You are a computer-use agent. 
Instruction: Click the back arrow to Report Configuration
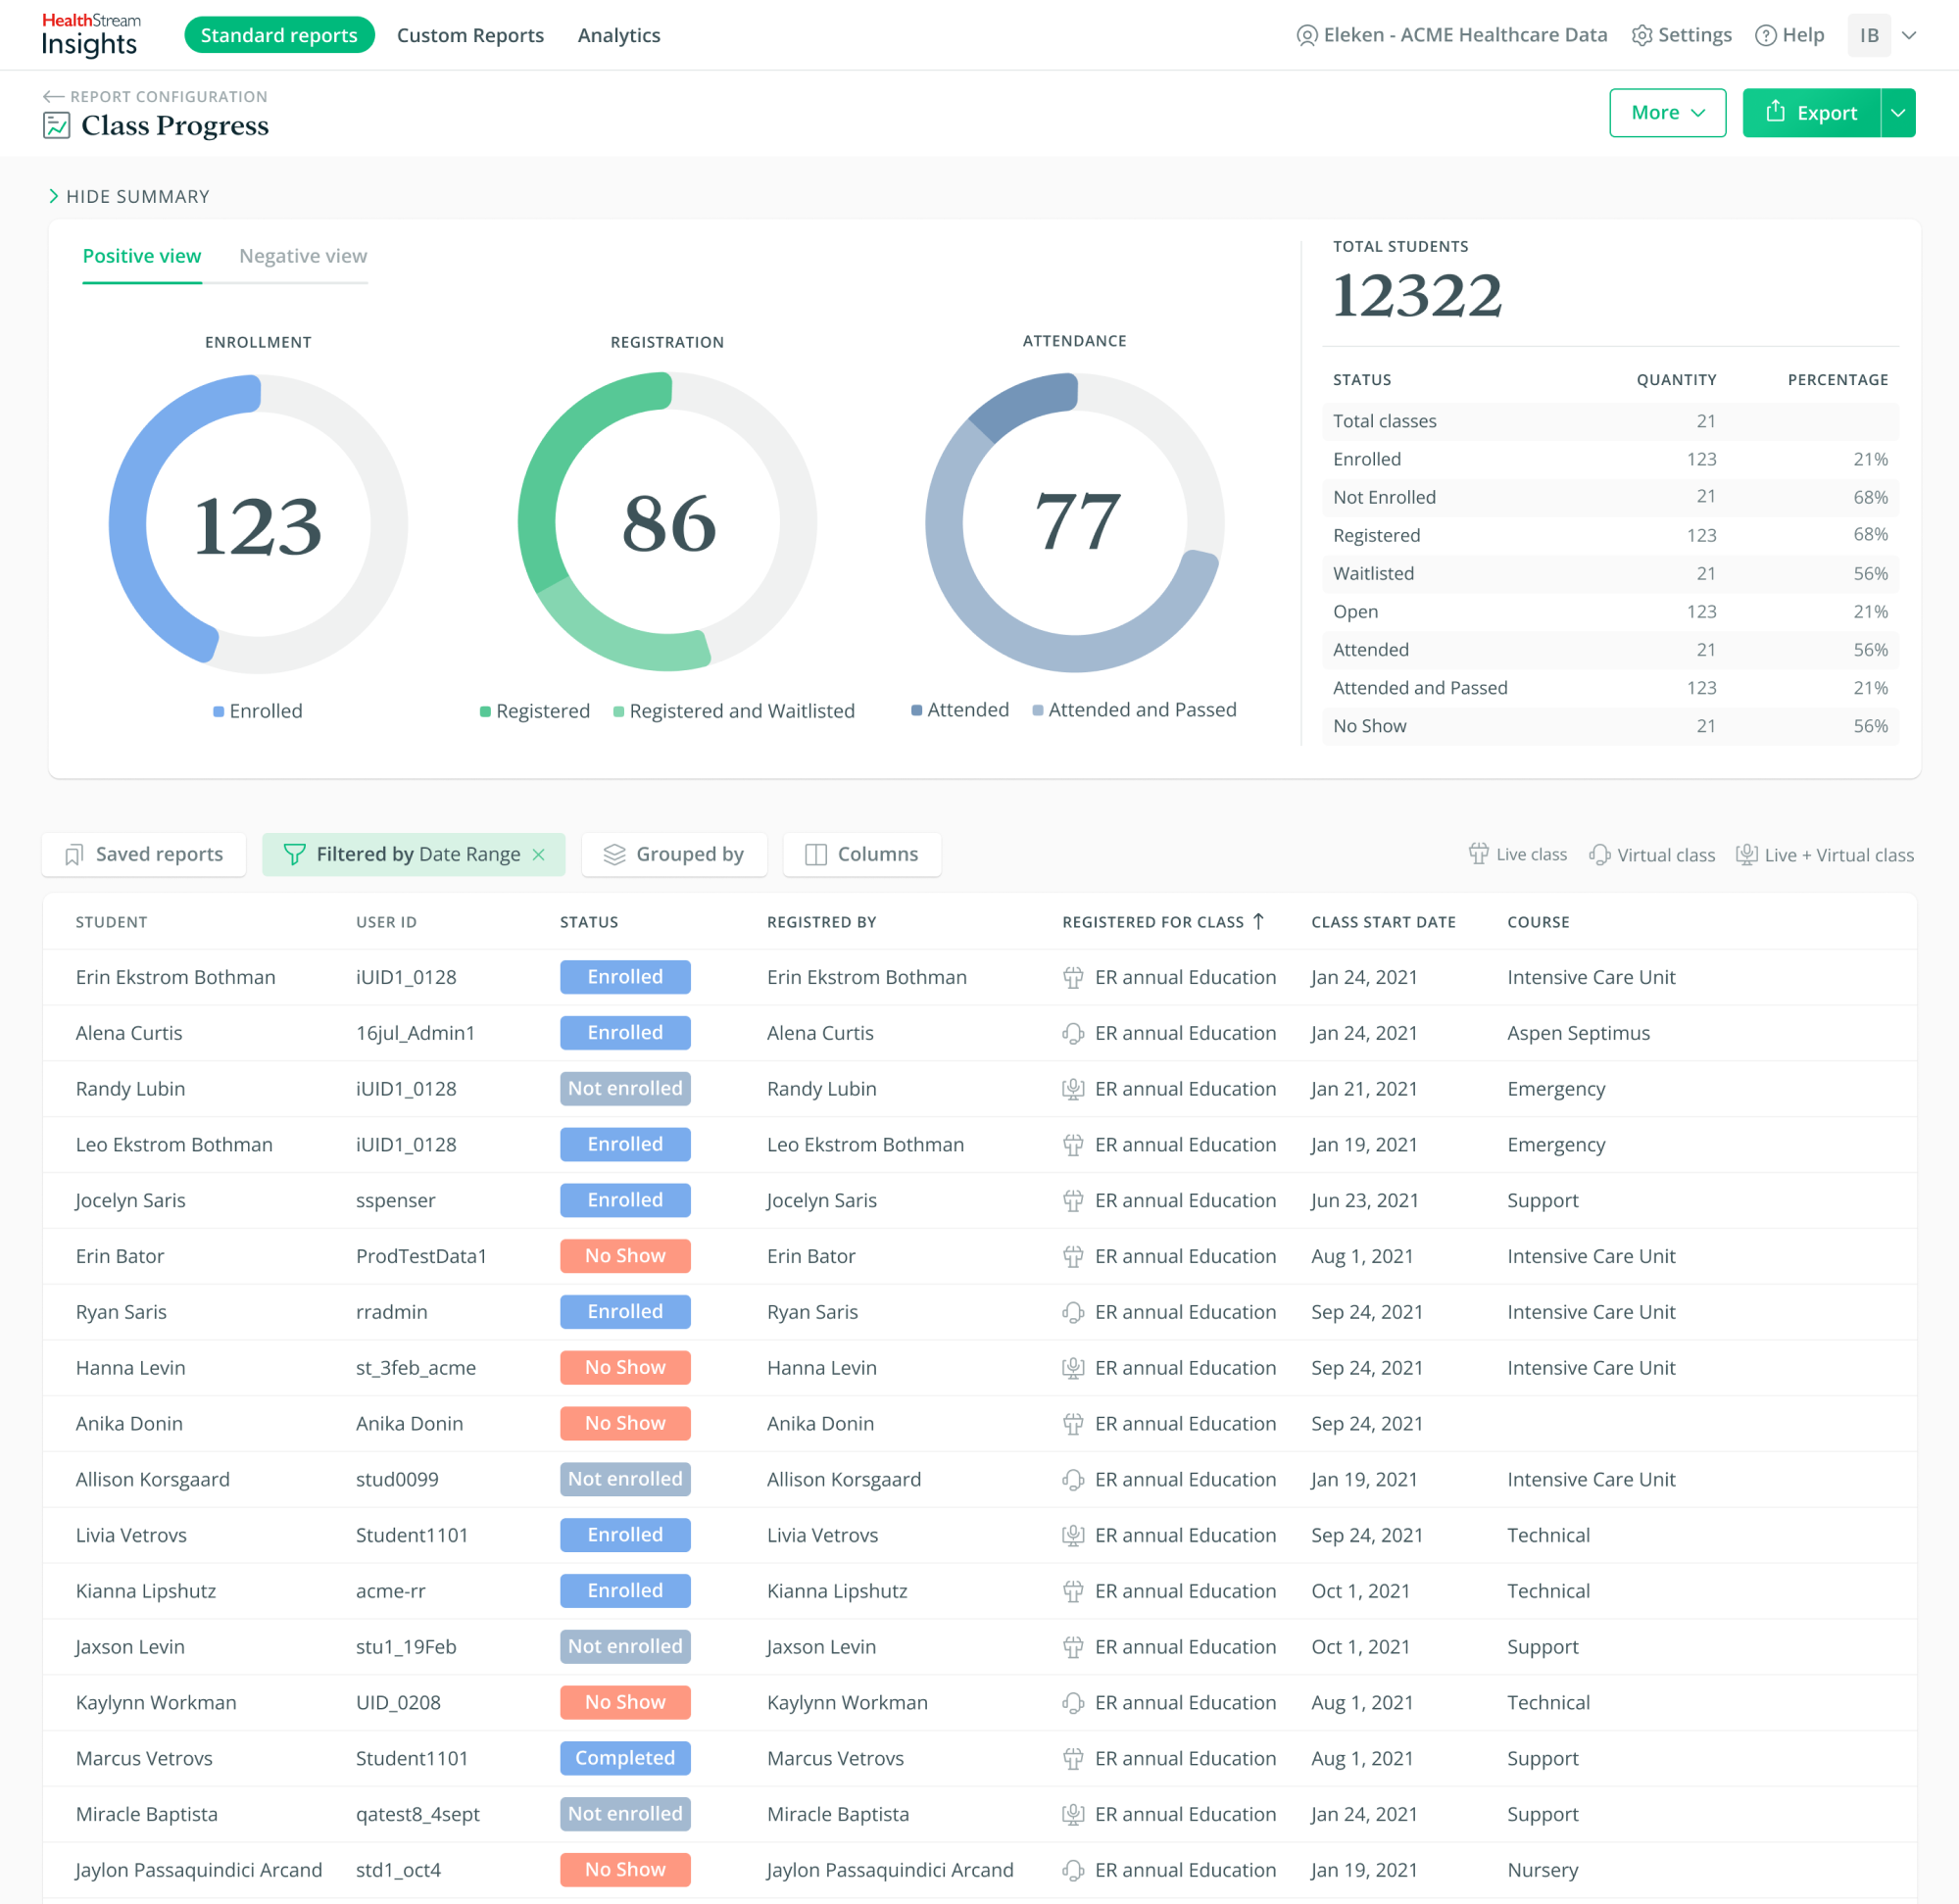(x=53, y=96)
